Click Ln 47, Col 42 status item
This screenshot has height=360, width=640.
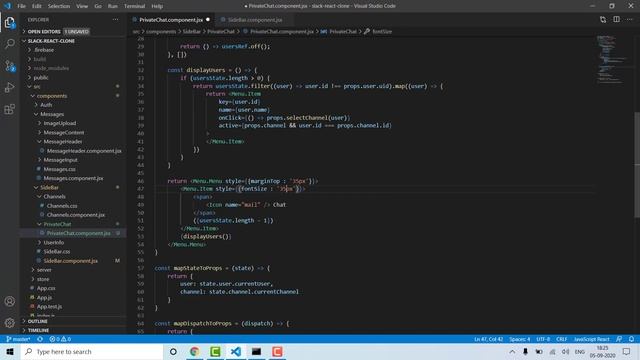(488, 339)
